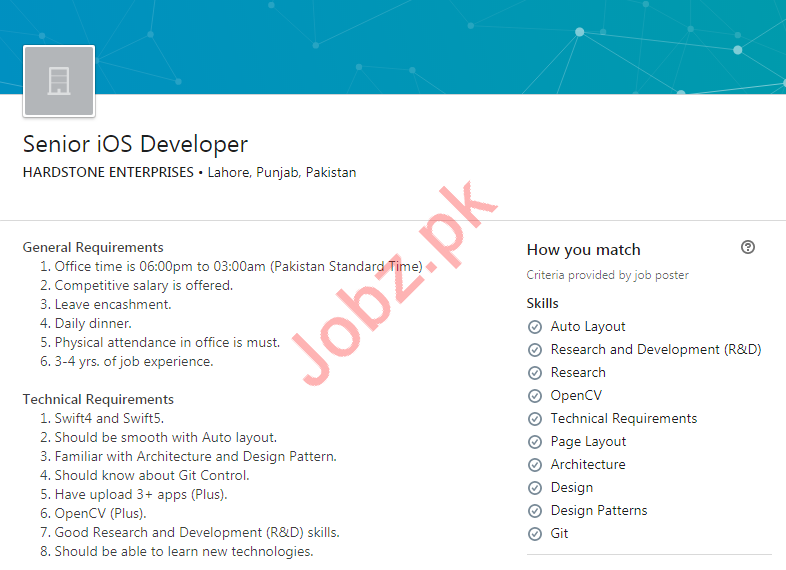Click the General Requirements section heading
This screenshot has width=786, height=570.
(x=93, y=247)
